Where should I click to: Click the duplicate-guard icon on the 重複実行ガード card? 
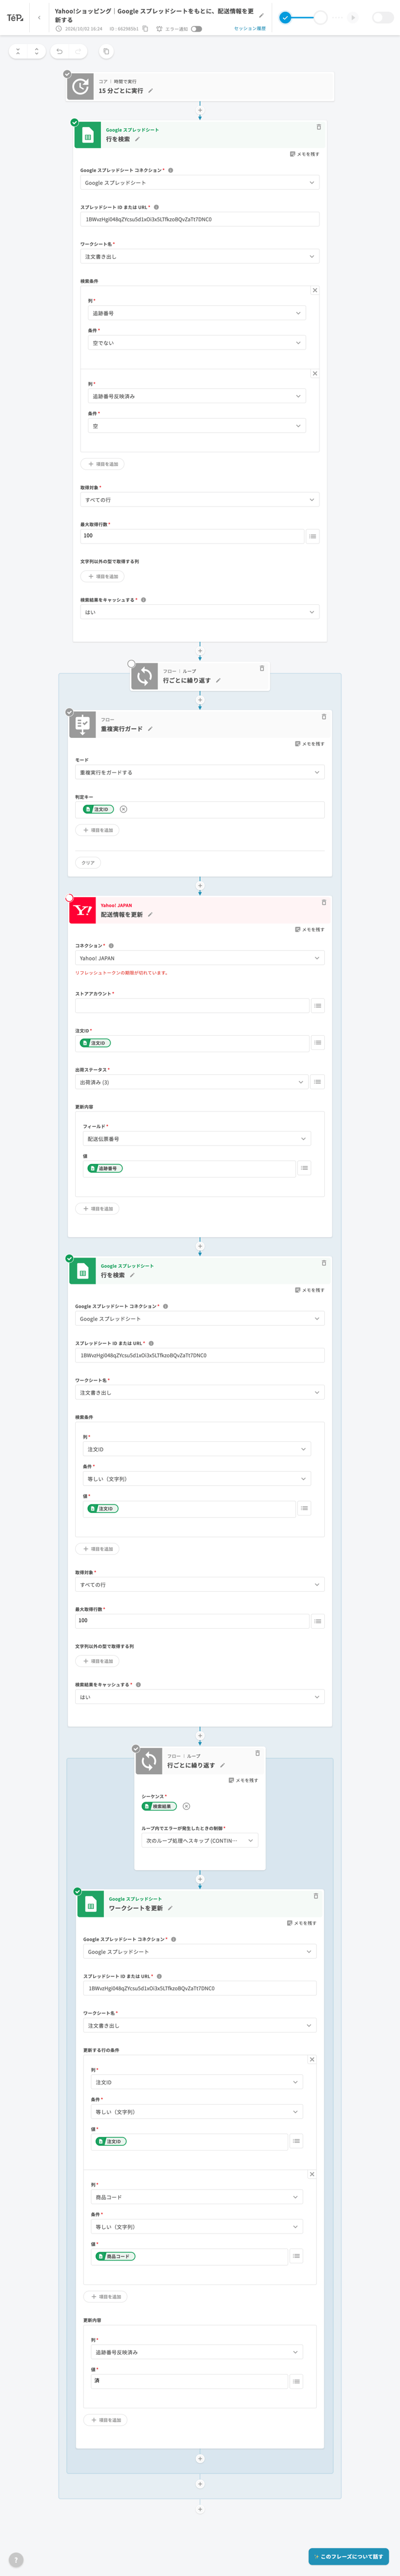coord(83,725)
